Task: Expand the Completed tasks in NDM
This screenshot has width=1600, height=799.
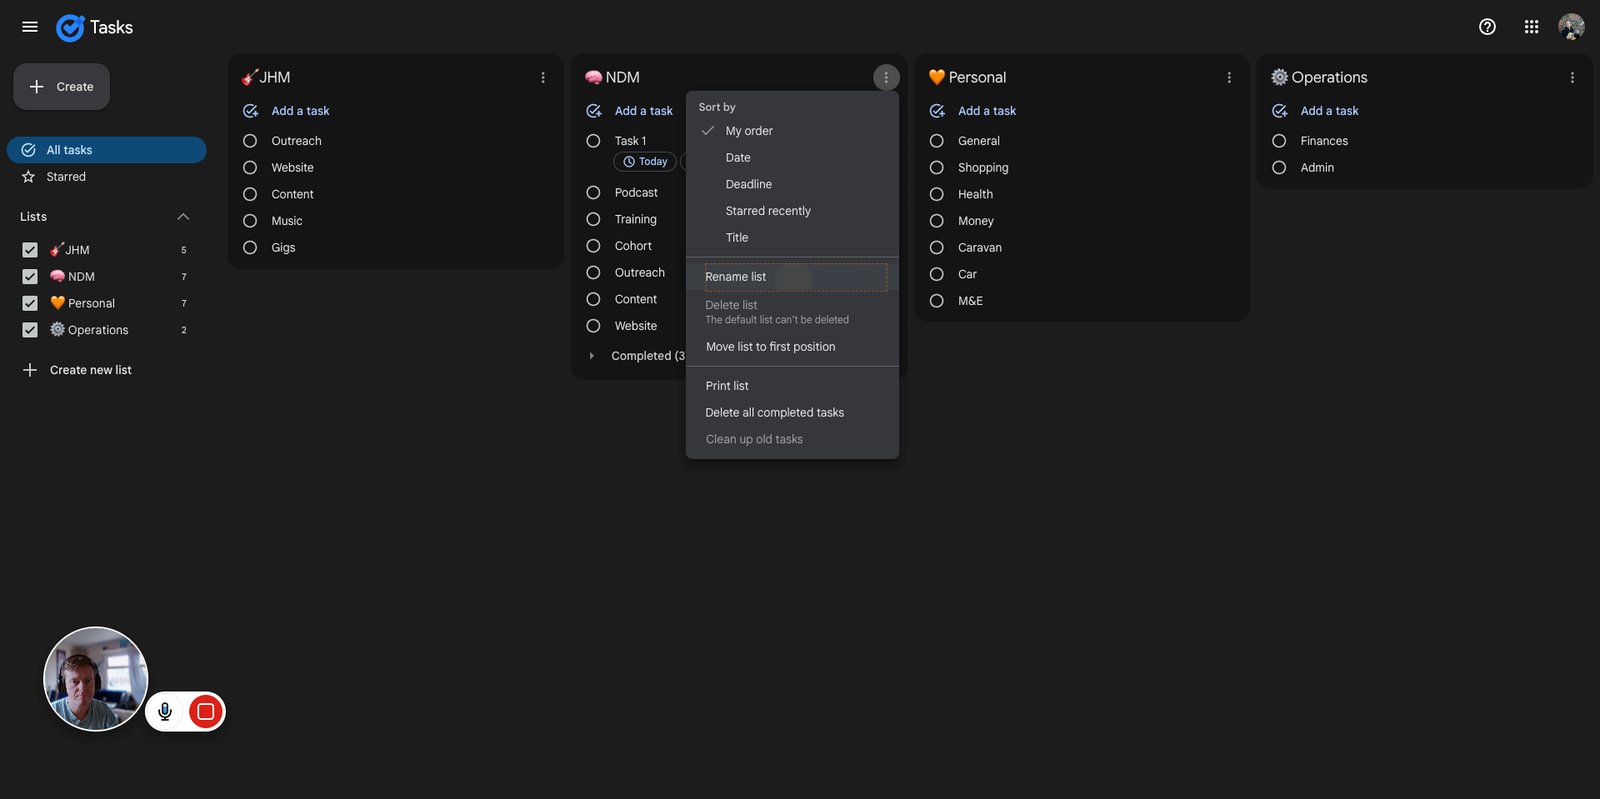Action: [x=592, y=356]
